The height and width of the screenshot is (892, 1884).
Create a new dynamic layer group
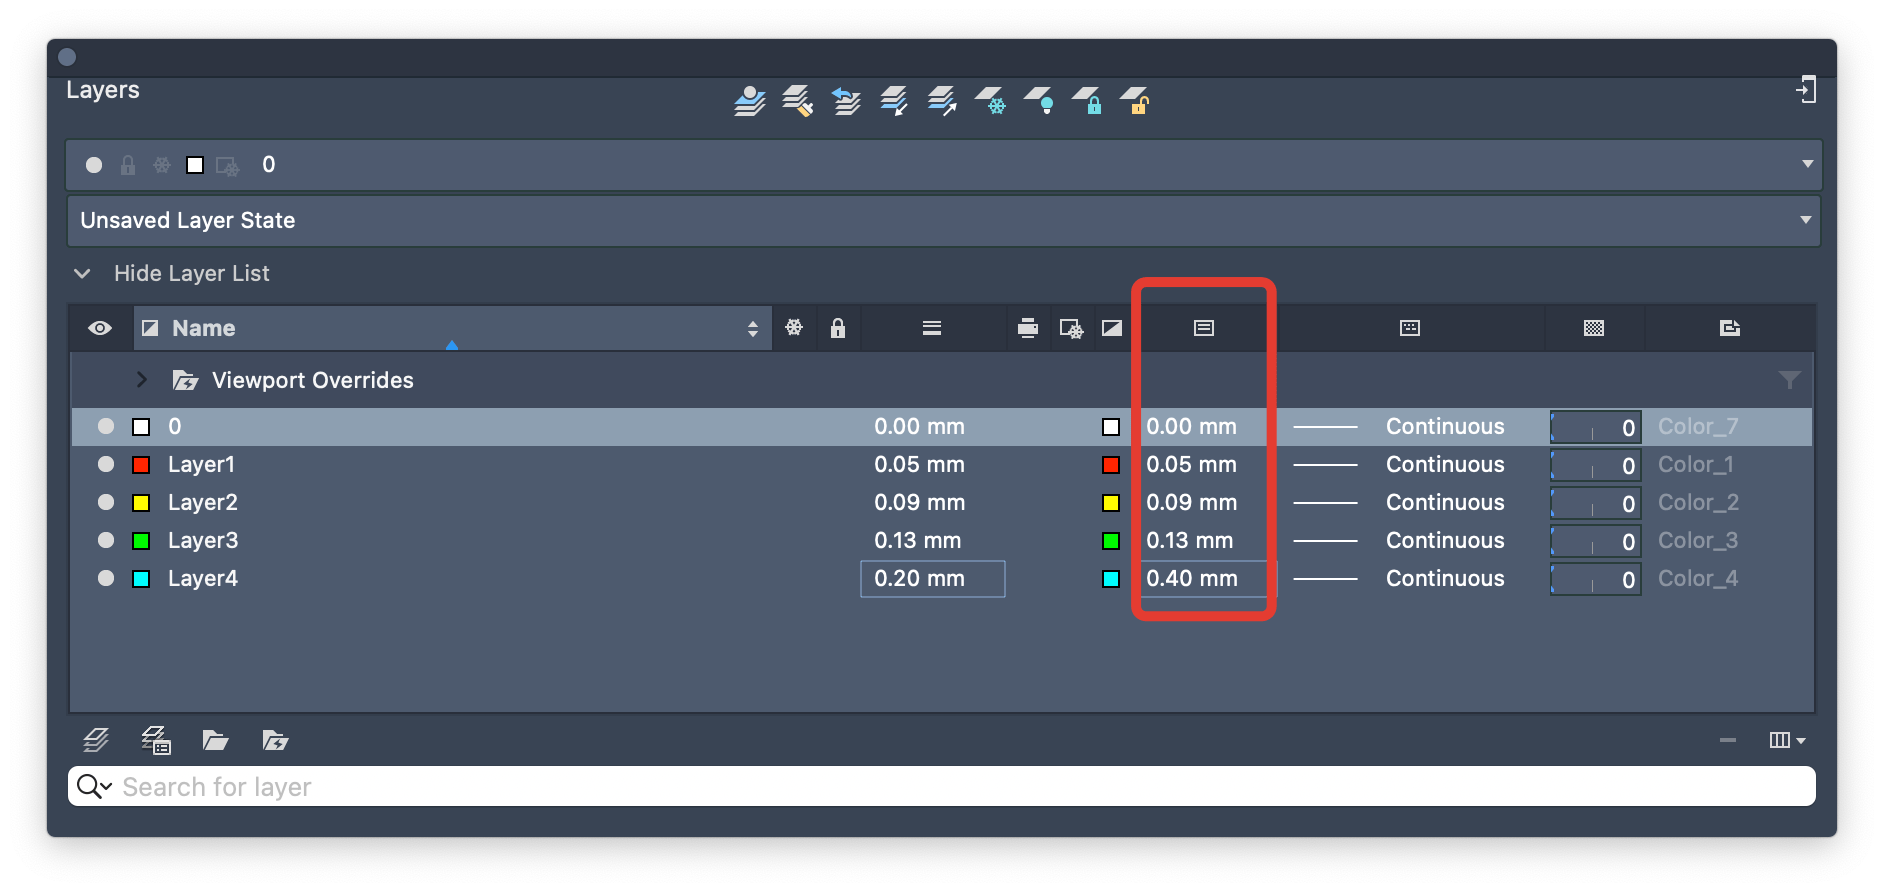tap(275, 740)
